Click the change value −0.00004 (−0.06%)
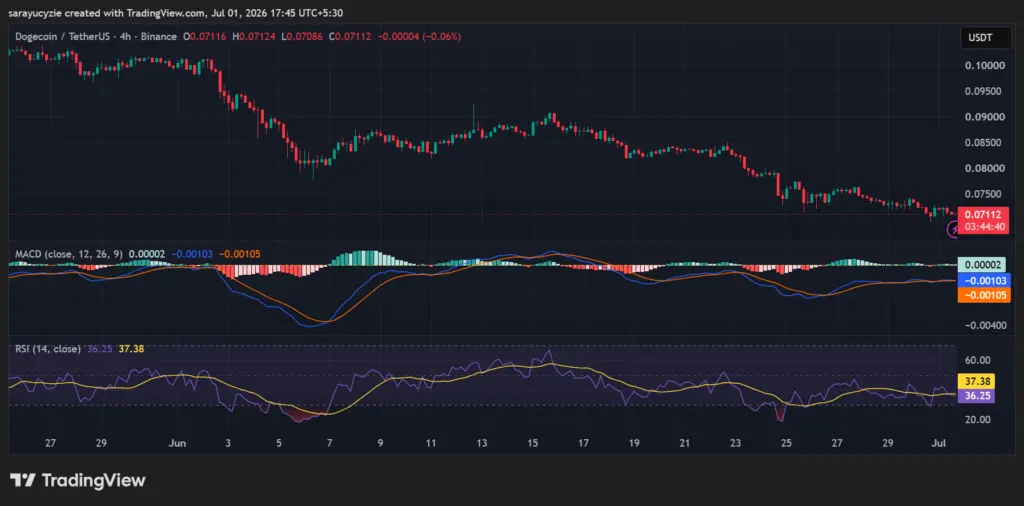 pyautogui.click(x=419, y=37)
